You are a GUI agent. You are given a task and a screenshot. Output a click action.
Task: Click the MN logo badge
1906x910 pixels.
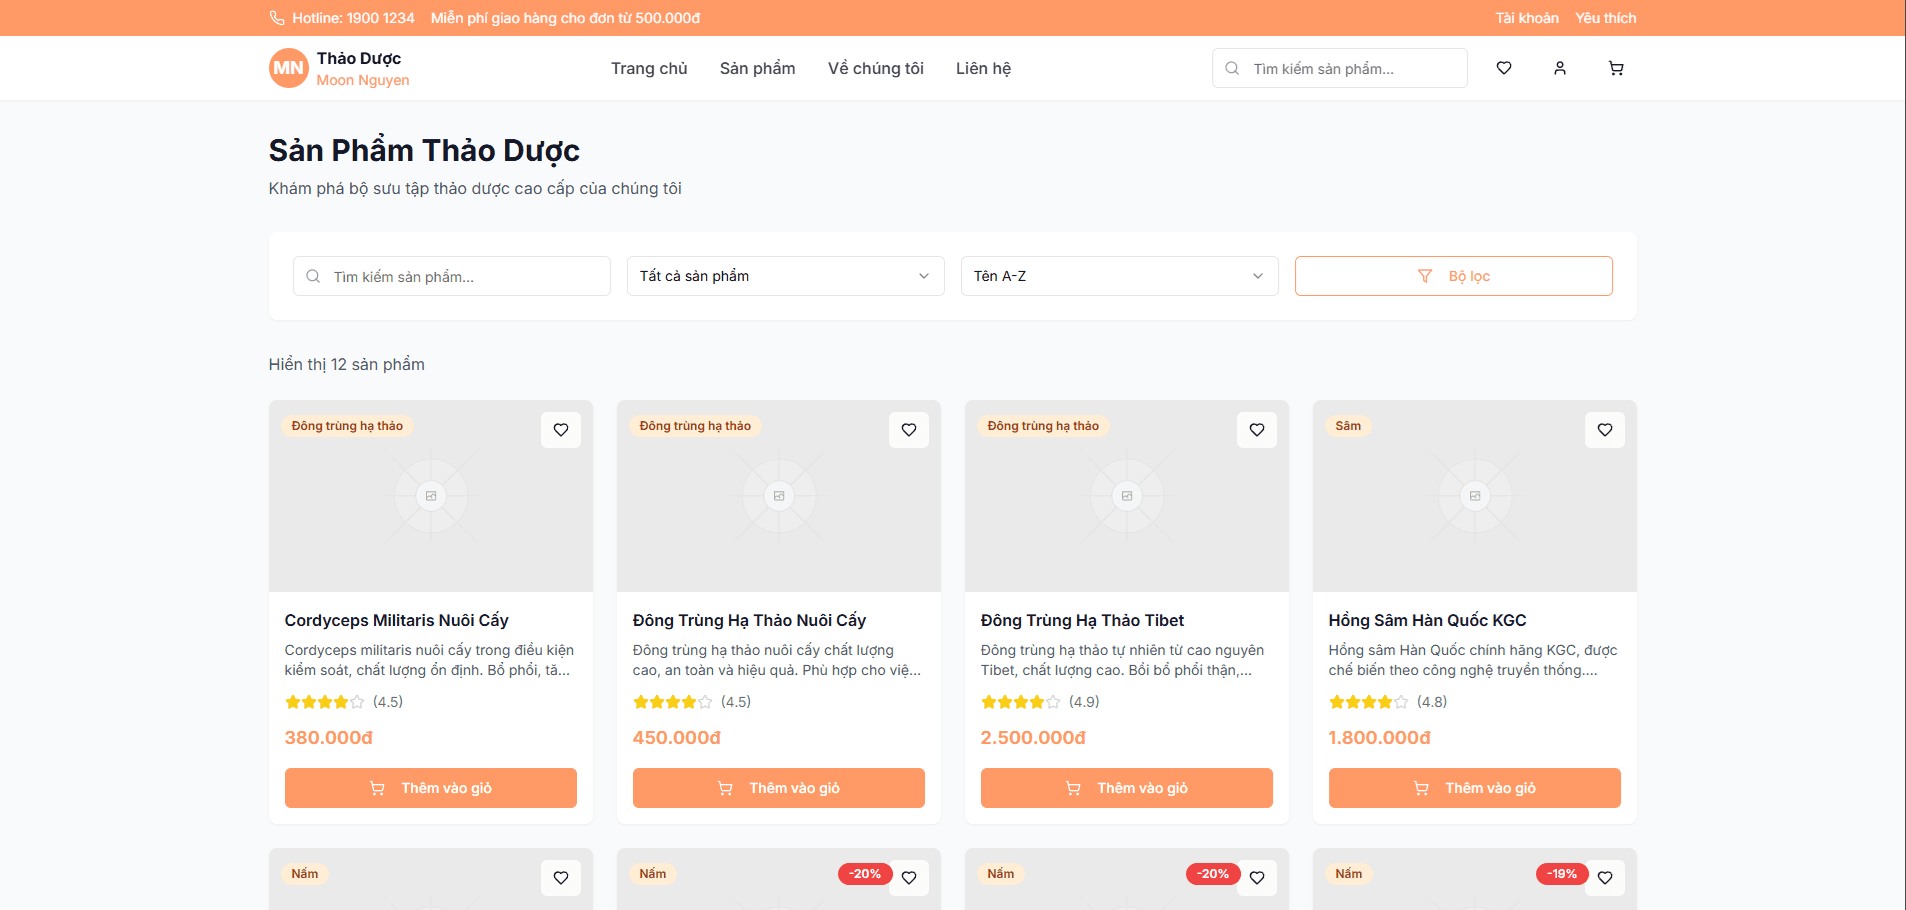(288, 68)
